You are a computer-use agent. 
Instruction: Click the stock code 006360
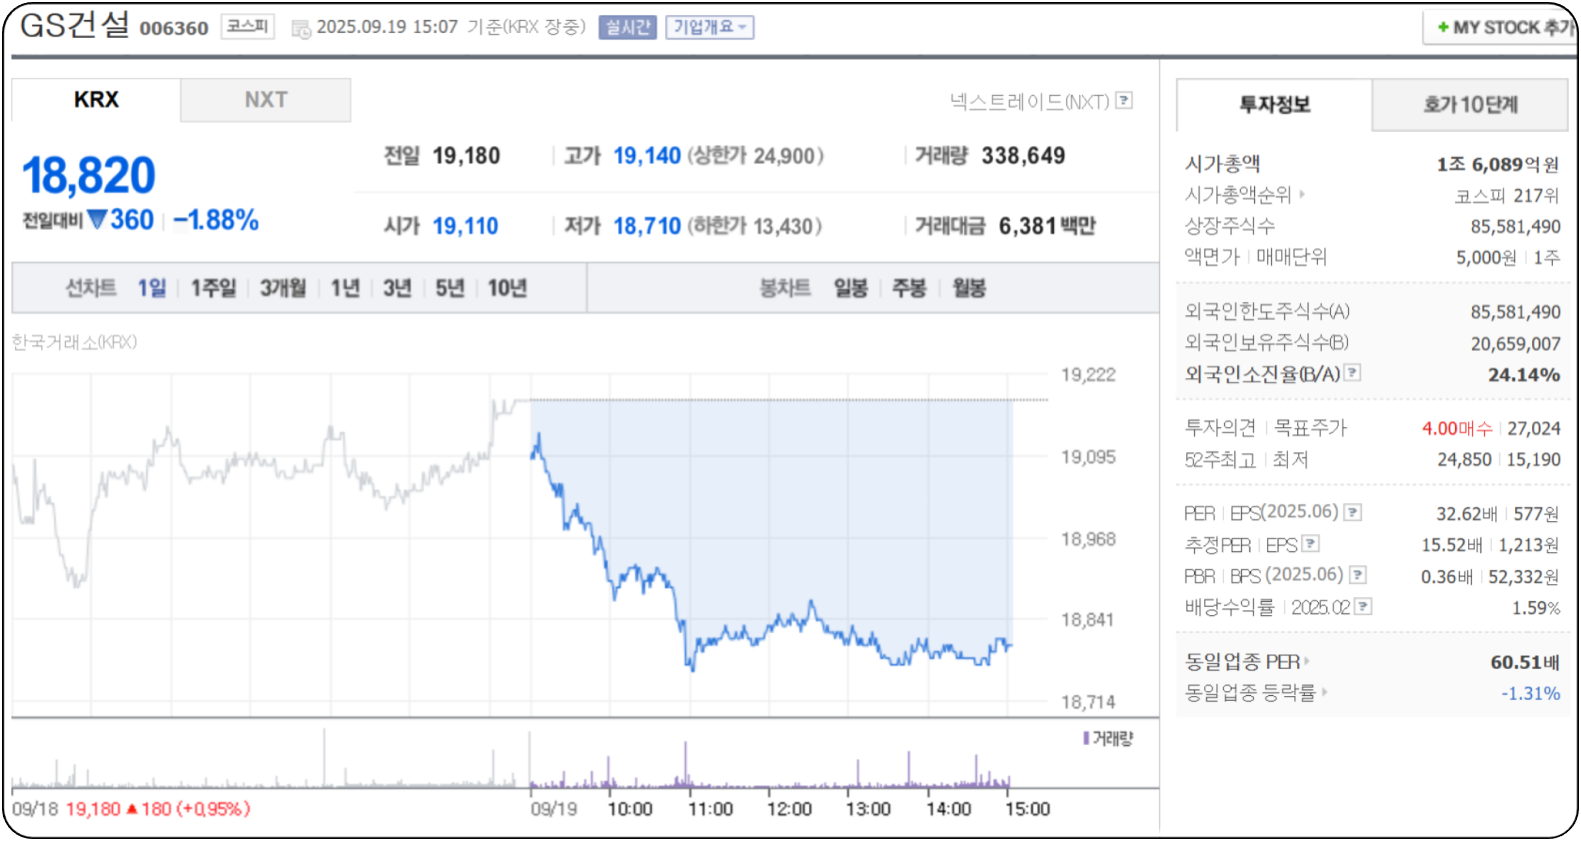[x=174, y=28]
